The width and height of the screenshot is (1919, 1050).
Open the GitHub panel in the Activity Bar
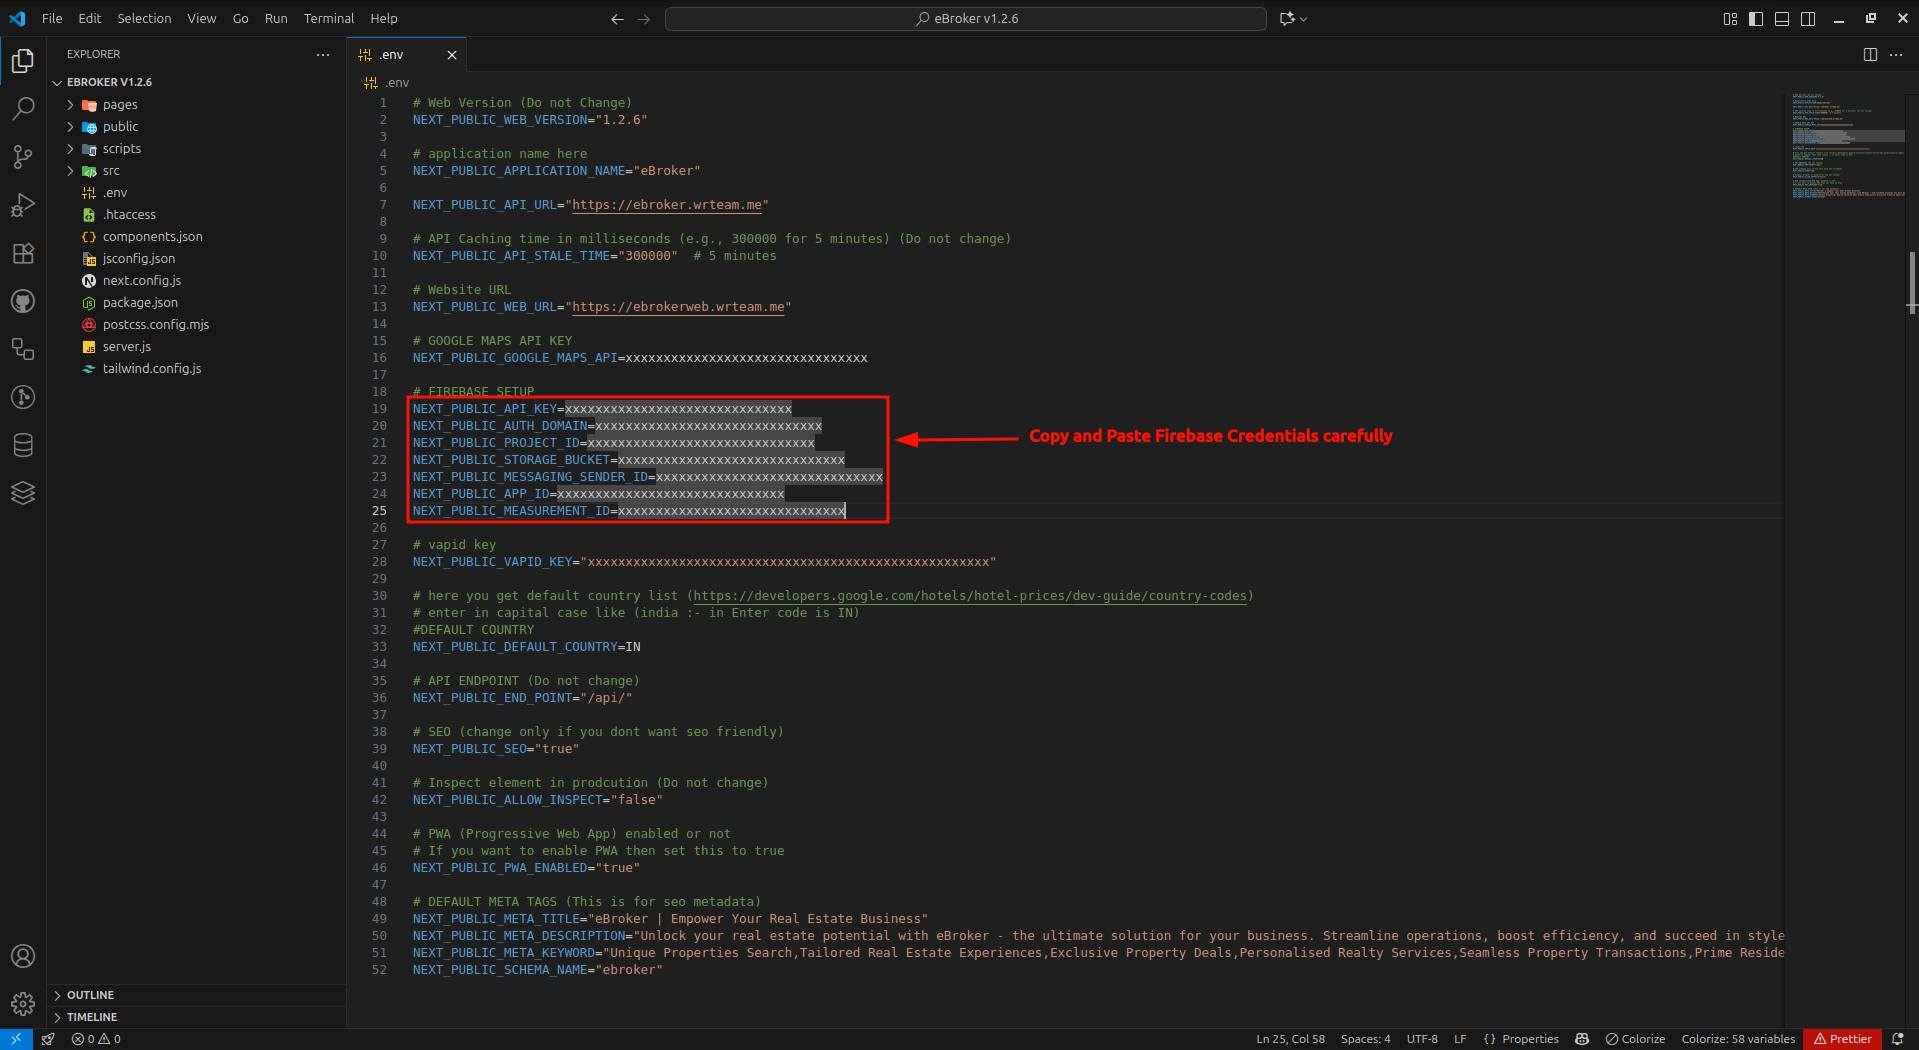pyautogui.click(x=23, y=301)
